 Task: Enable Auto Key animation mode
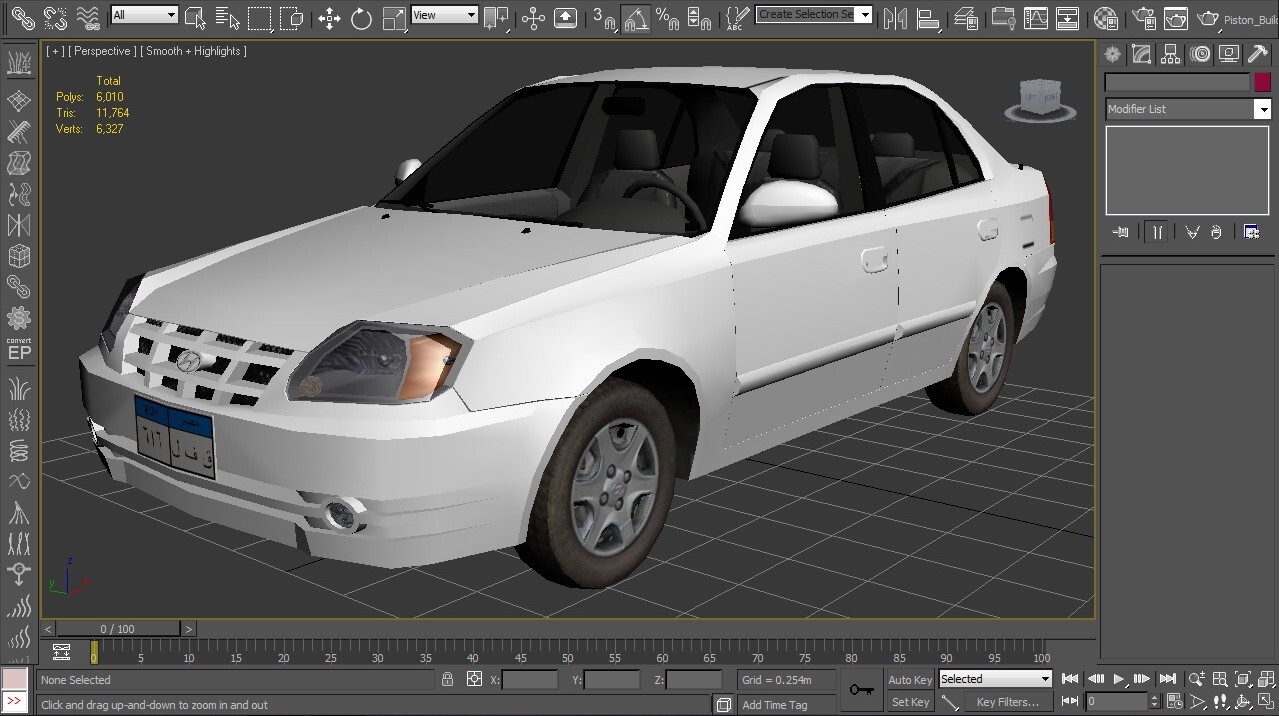pyautogui.click(x=909, y=679)
